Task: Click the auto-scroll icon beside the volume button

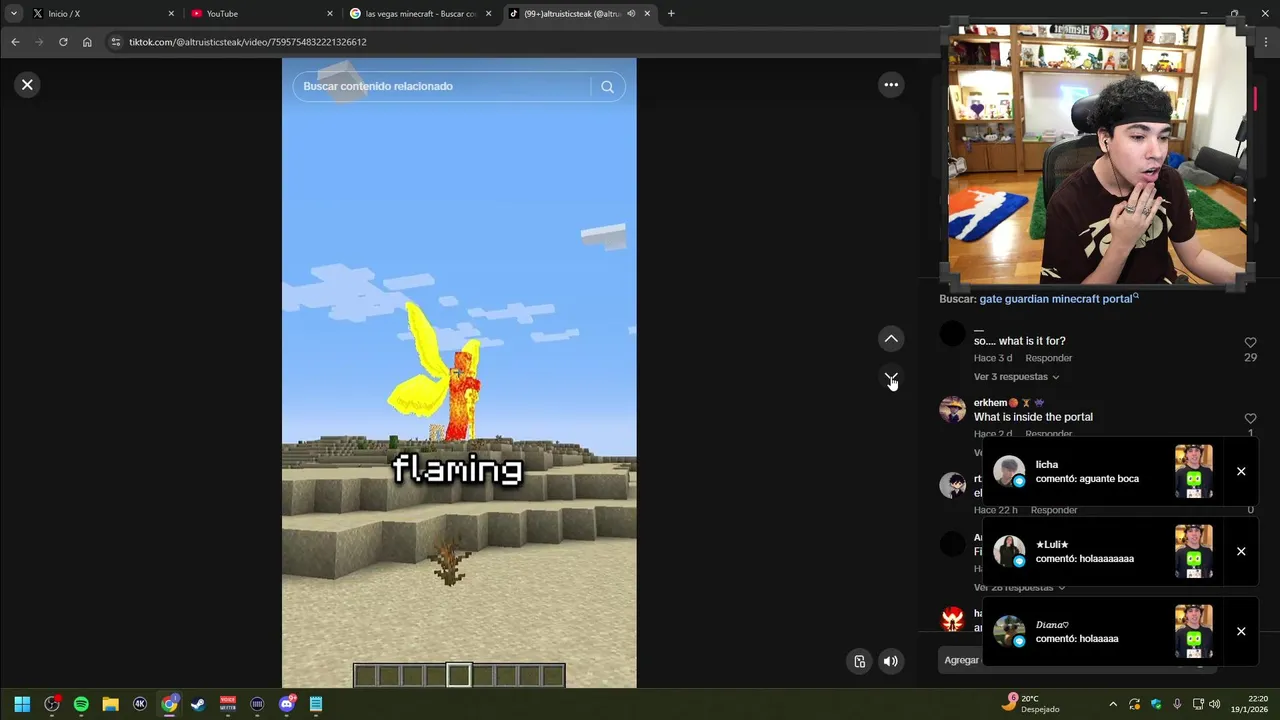Action: click(x=859, y=661)
